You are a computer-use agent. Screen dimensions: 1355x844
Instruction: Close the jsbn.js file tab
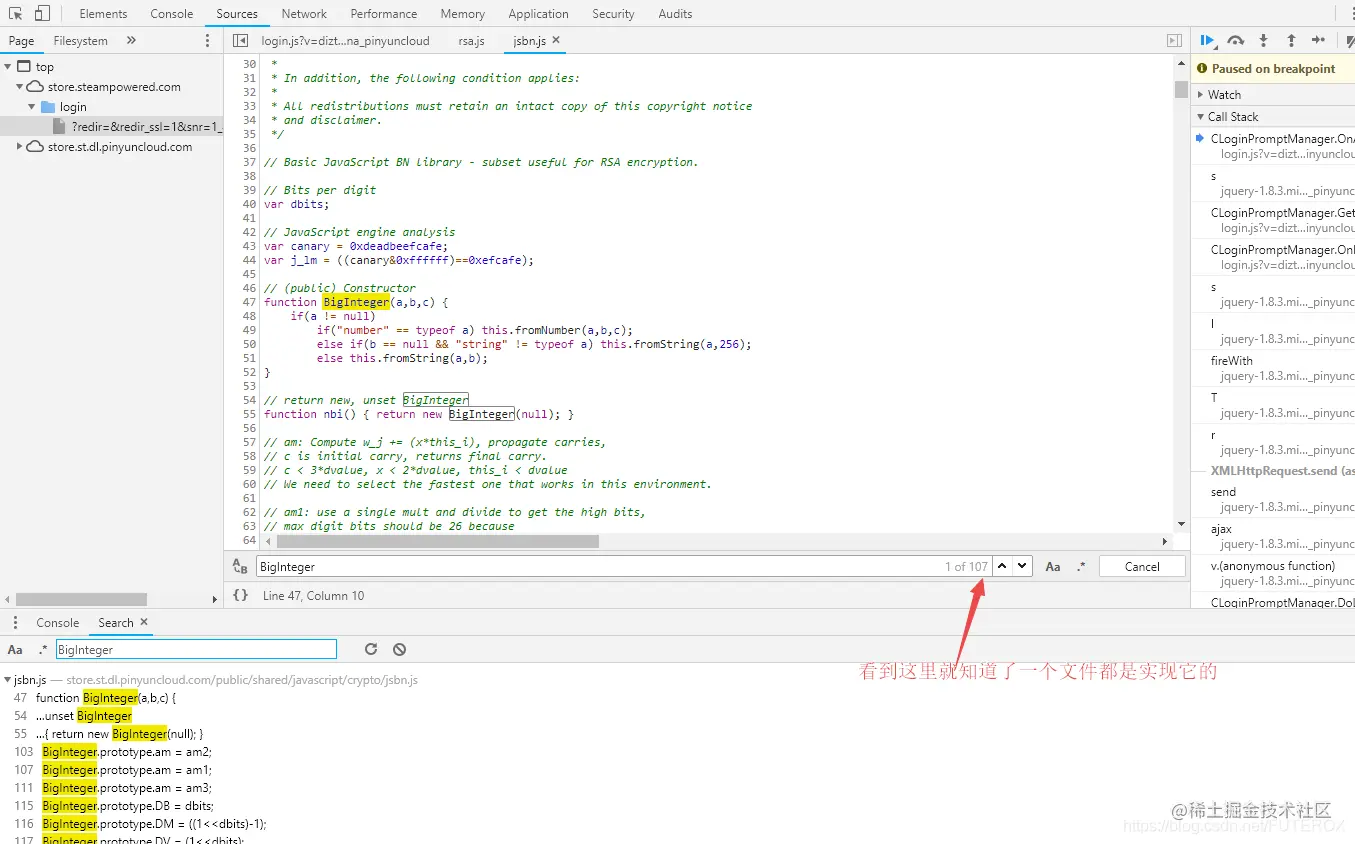click(x=556, y=41)
